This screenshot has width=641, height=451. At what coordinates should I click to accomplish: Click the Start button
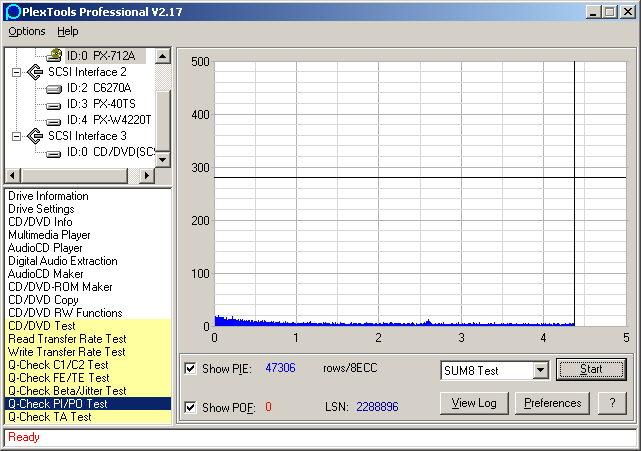[x=591, y=370]
